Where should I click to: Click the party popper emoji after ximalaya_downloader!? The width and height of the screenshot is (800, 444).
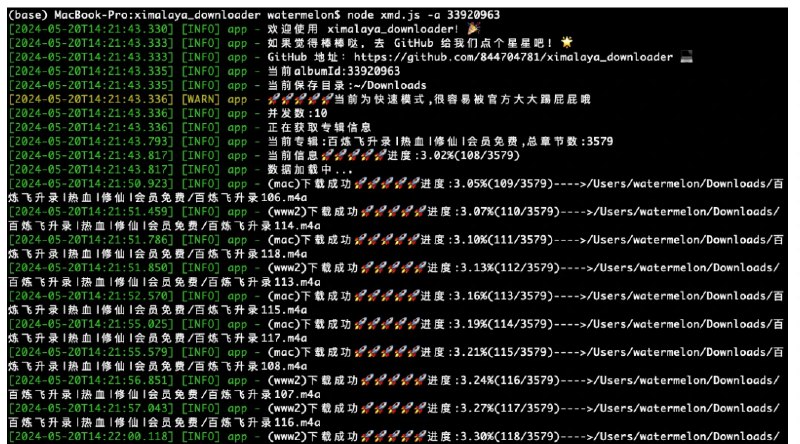[x=473, y=29]
